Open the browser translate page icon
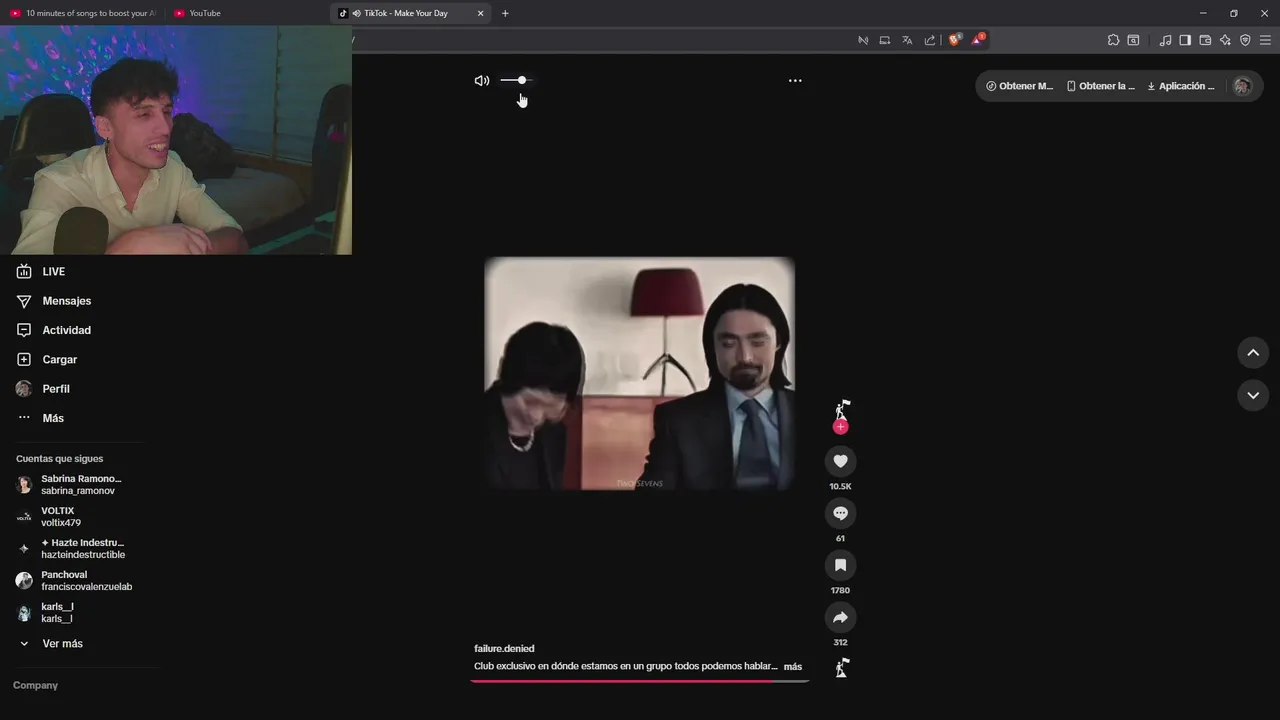This screenshot has height=720, width=1280. tap(907, 40)
